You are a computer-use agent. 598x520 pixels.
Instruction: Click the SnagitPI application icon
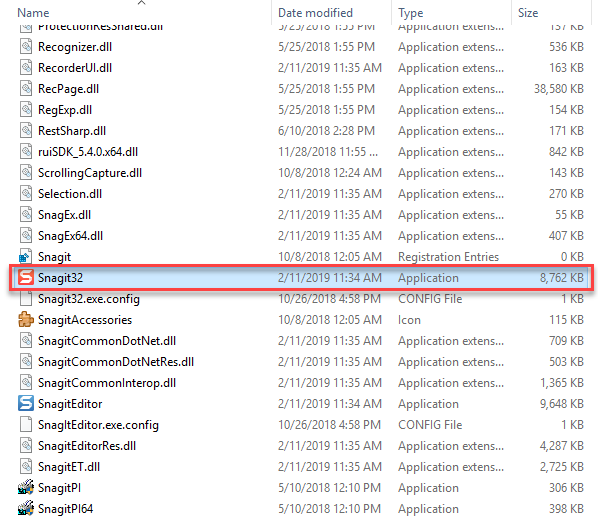pyautogui.click(x=26, y=488)
